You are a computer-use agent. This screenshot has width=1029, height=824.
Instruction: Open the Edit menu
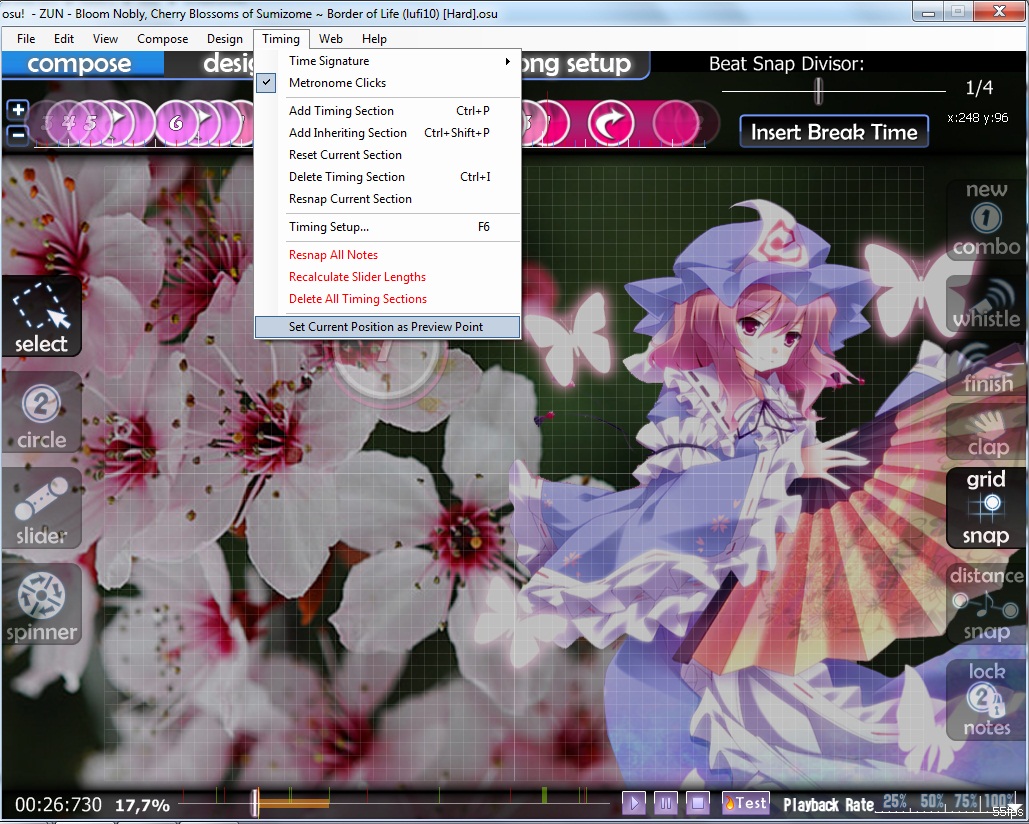[64, 39]
